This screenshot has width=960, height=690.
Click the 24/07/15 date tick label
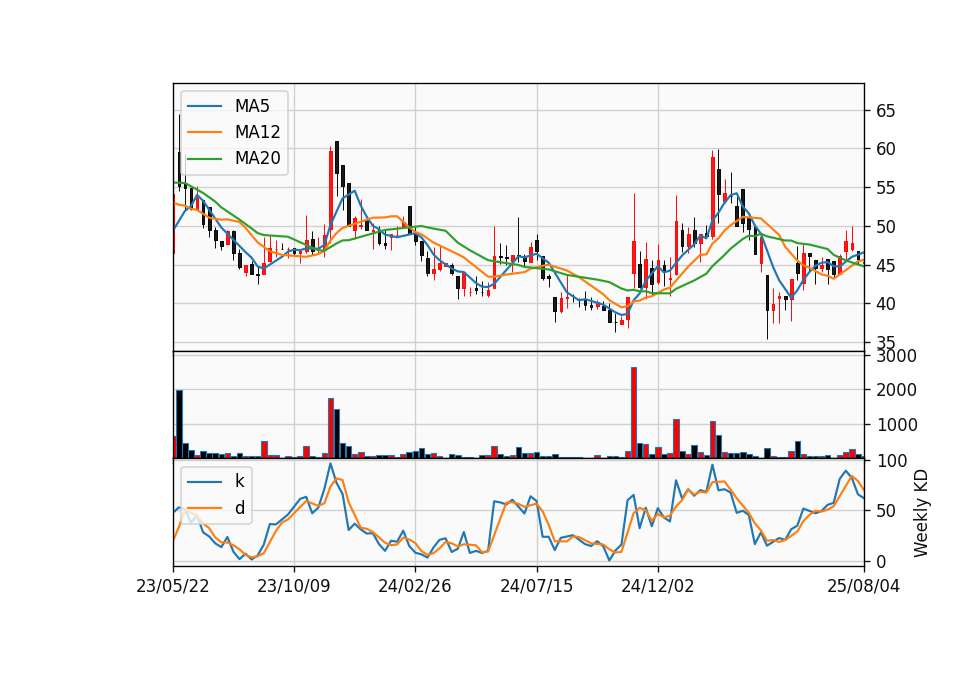[536, 587]
